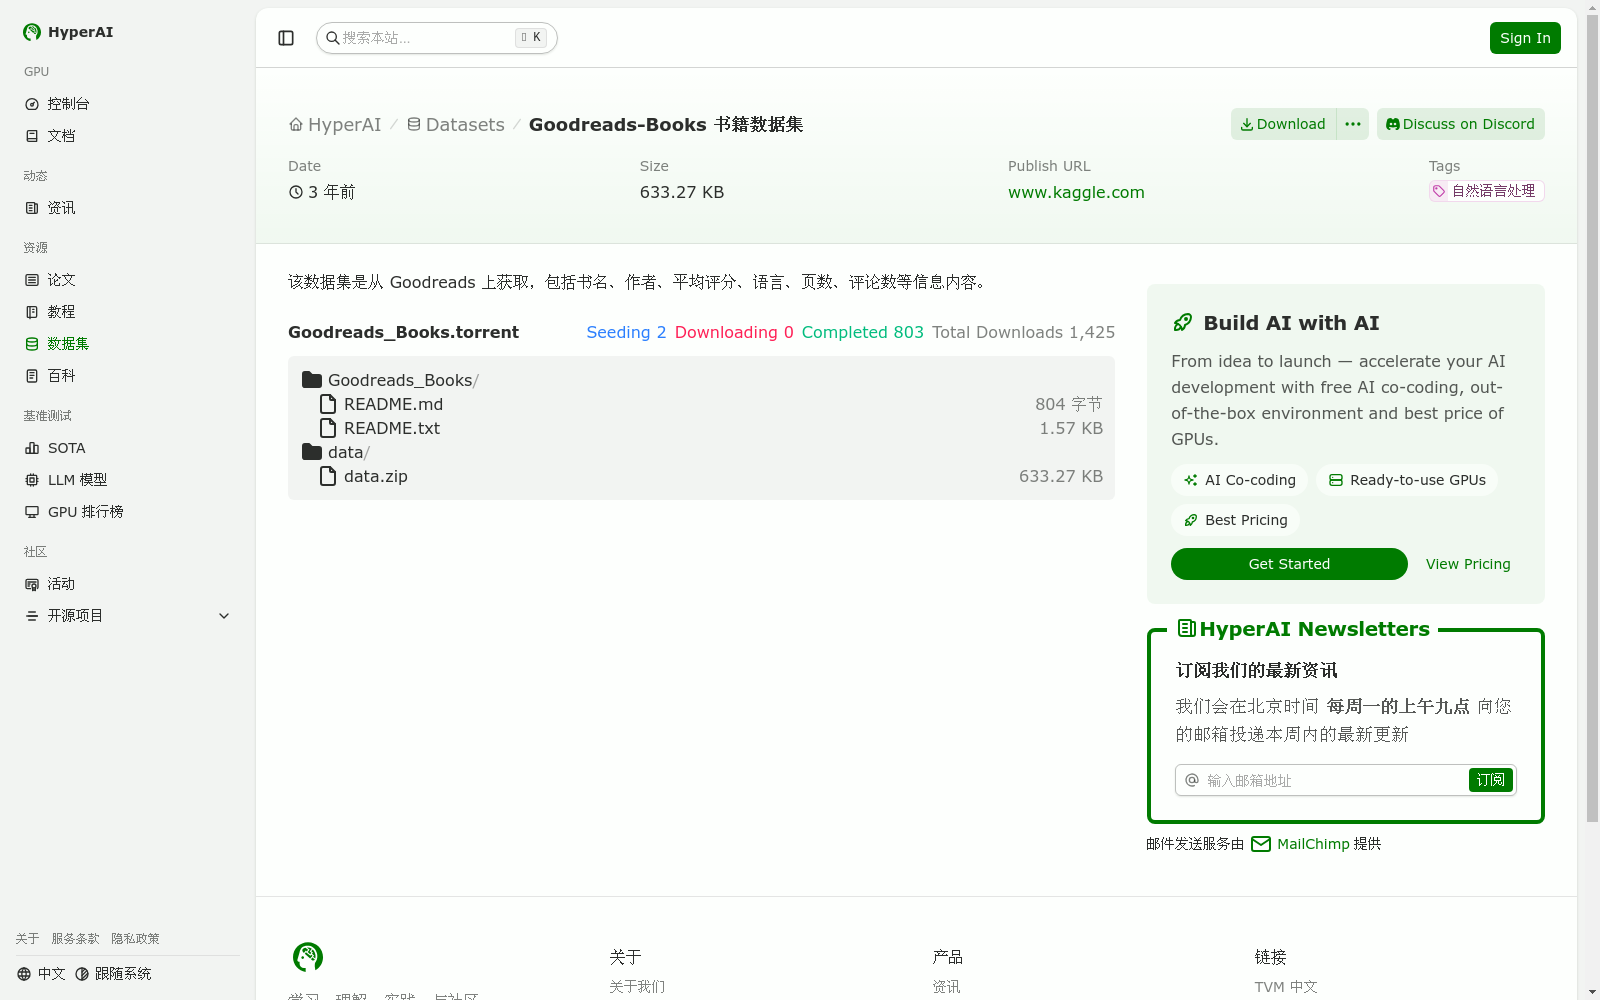Open TVM 中文 footer link
Screen dimensions: 1600x1000
tap(1286, 987)
